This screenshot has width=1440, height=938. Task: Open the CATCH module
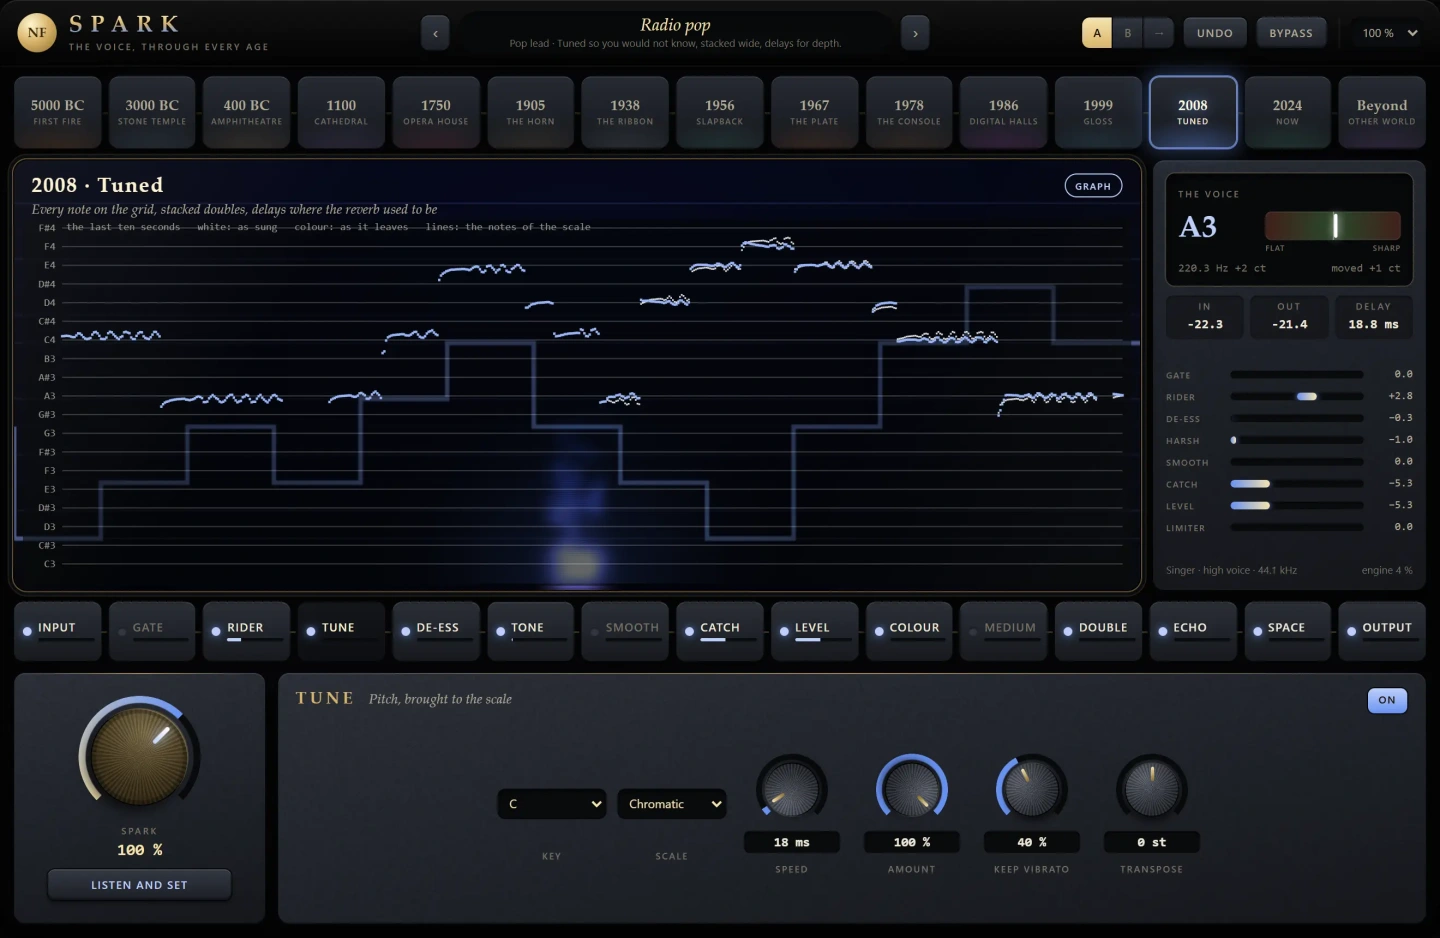pos(720,630)
